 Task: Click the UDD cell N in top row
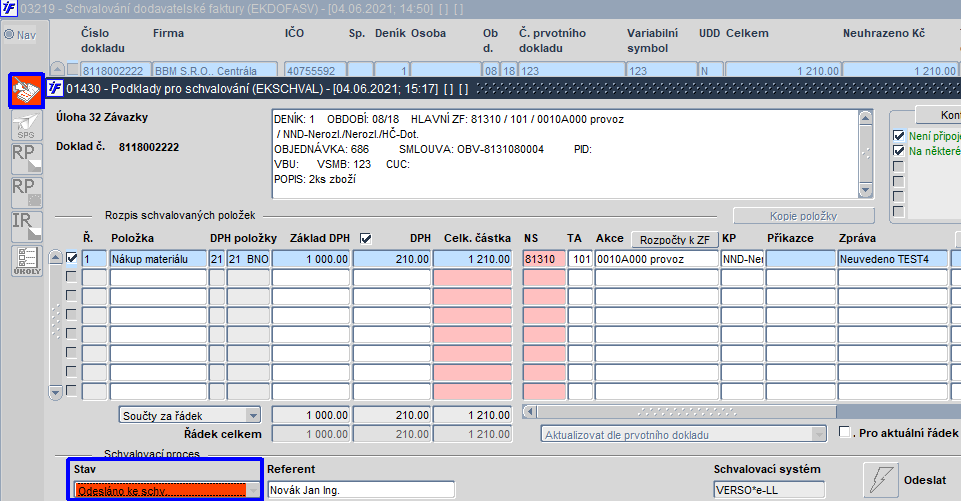[x=710, y=70]
